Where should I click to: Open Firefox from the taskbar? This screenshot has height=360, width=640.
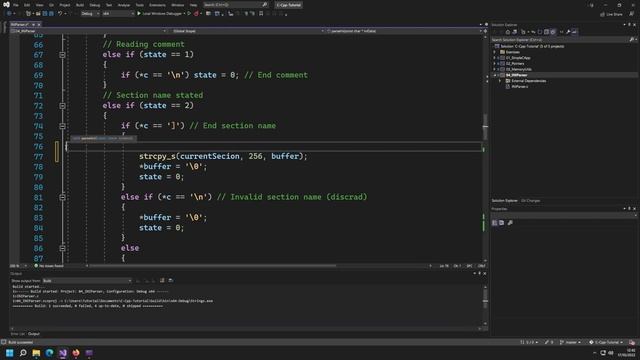coord(76,353)
